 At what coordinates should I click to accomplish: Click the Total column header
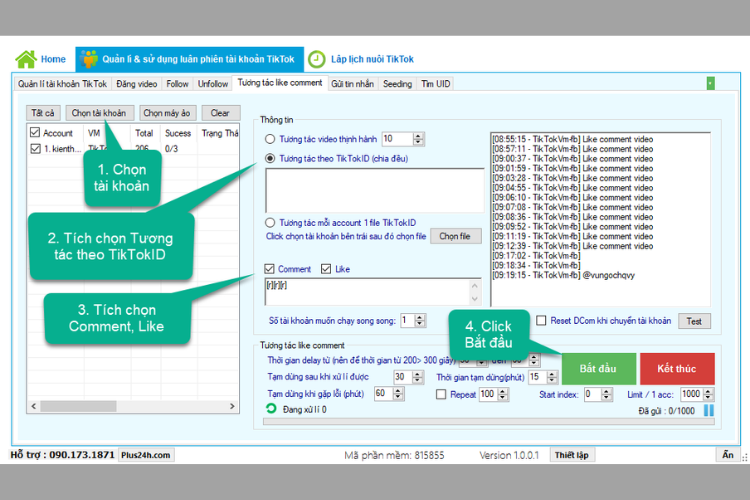coord(144,133)
